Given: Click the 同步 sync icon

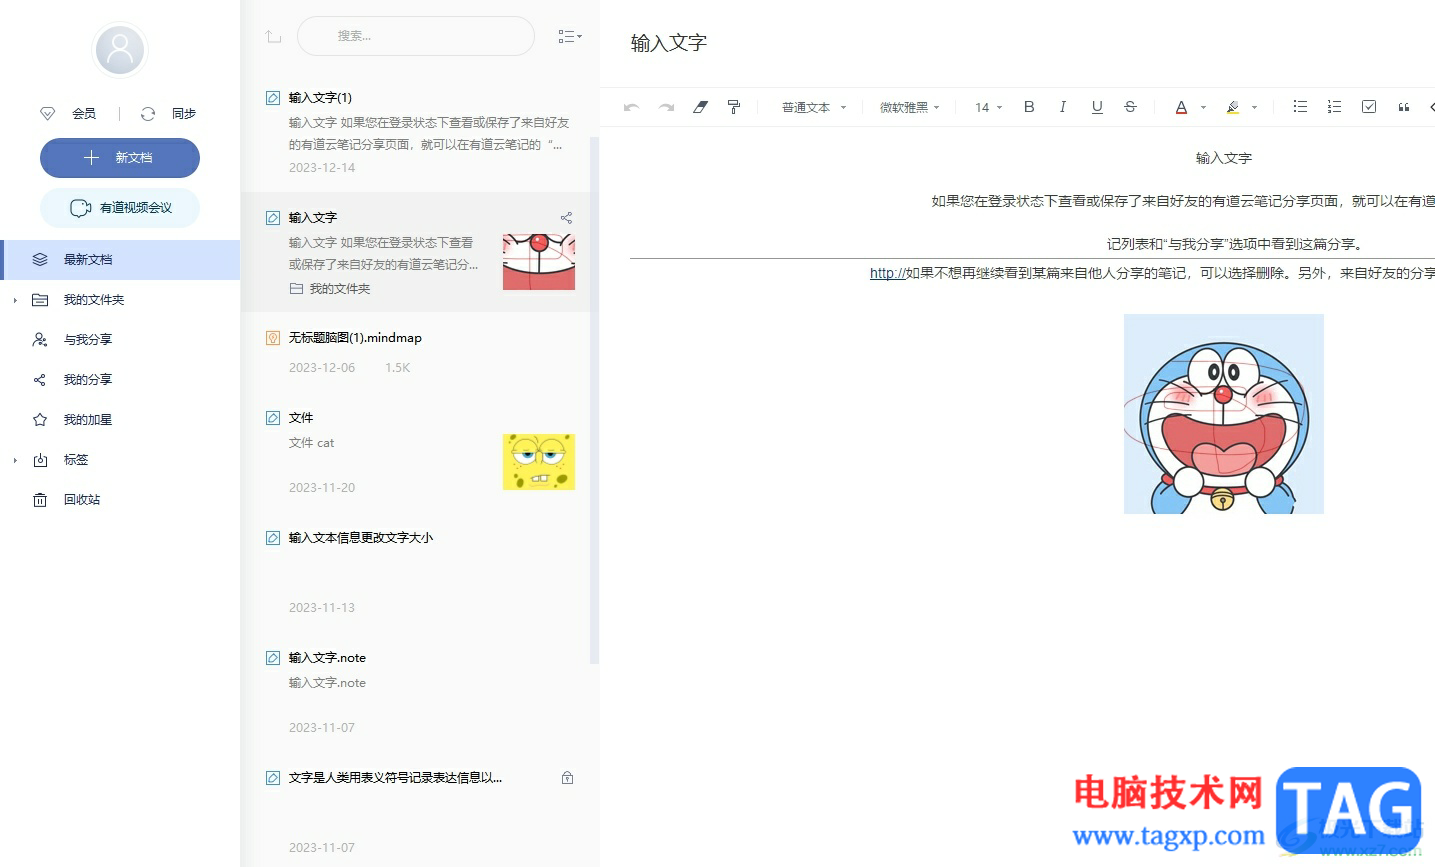Looking at the screenshot, I should click(x=148, y=114).
